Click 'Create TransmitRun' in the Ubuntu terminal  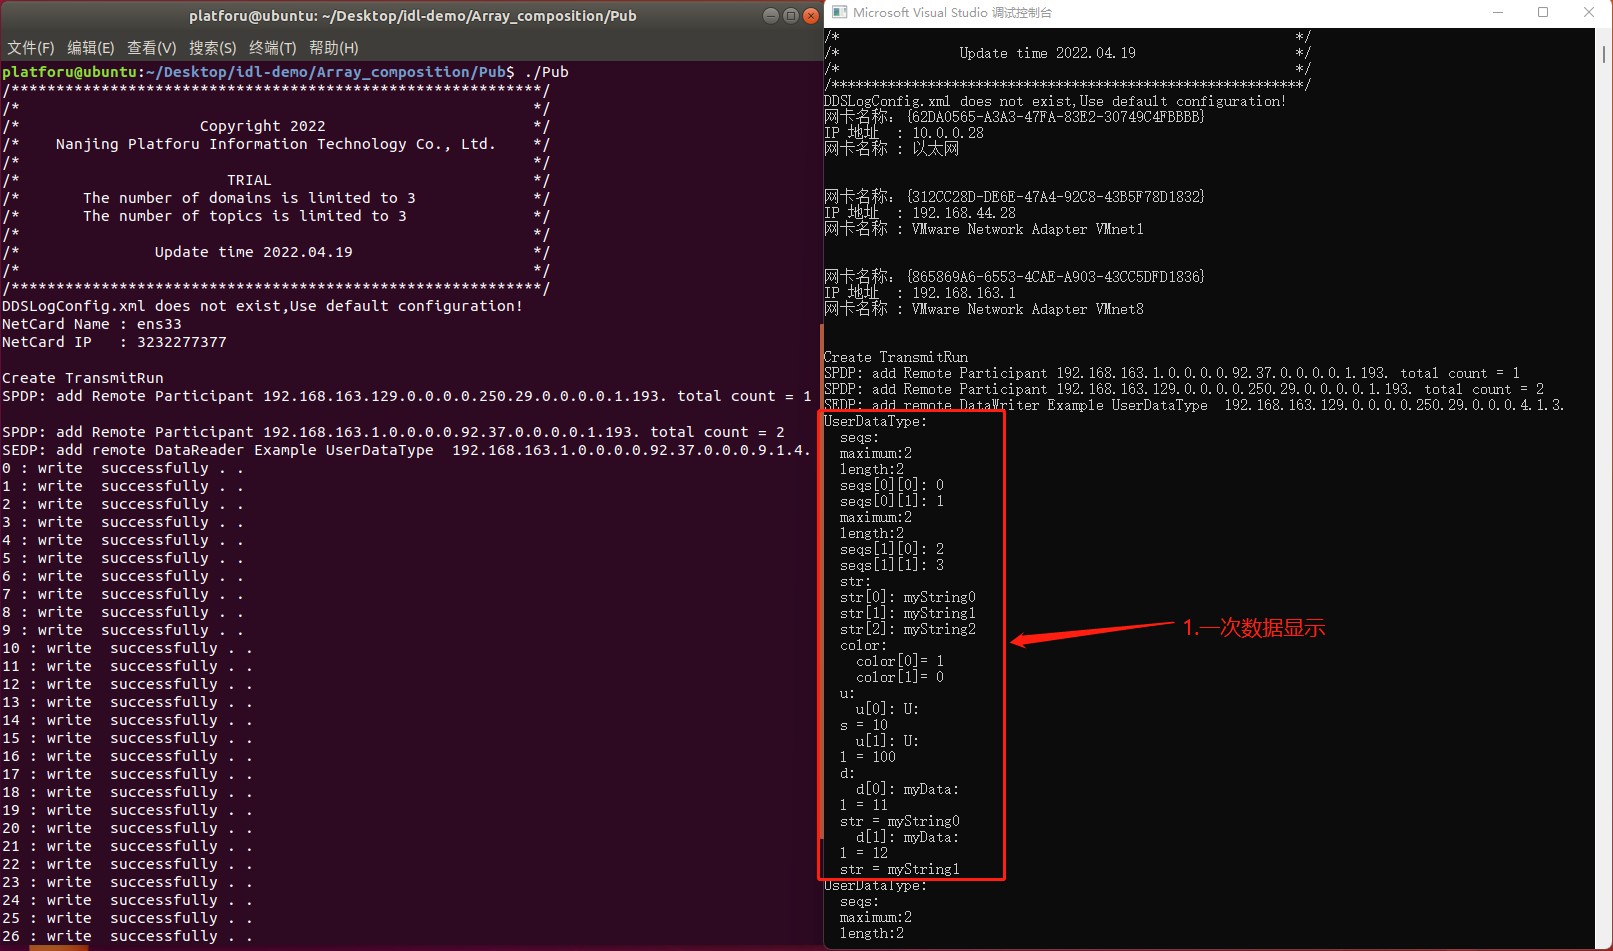(x=83, y=378)
